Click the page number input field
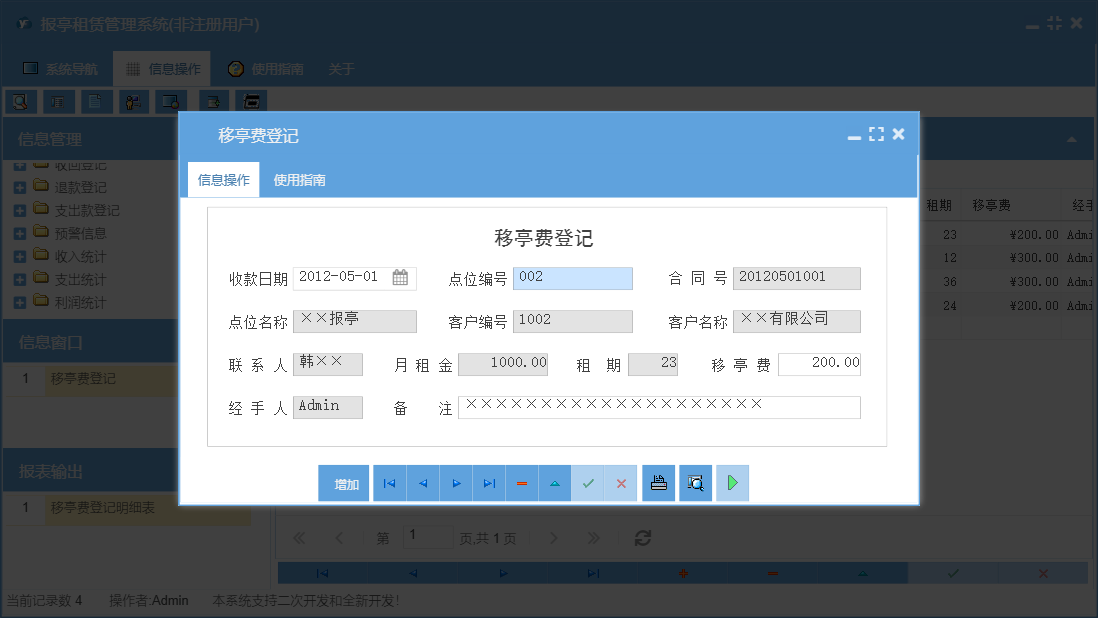This screenshot has height=618, width=1098. point(428,537)
